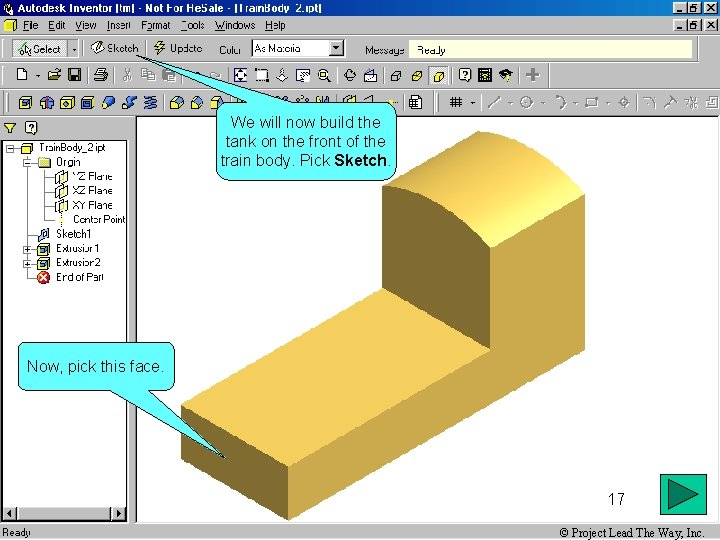This screenshot has width=720, height=540.
Task: Select the Shell feature tool
Action: click(x=87, y=102)
